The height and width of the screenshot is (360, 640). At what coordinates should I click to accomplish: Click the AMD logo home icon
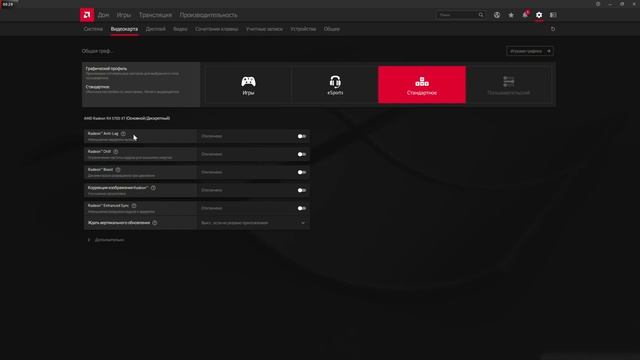click(87, 15)
